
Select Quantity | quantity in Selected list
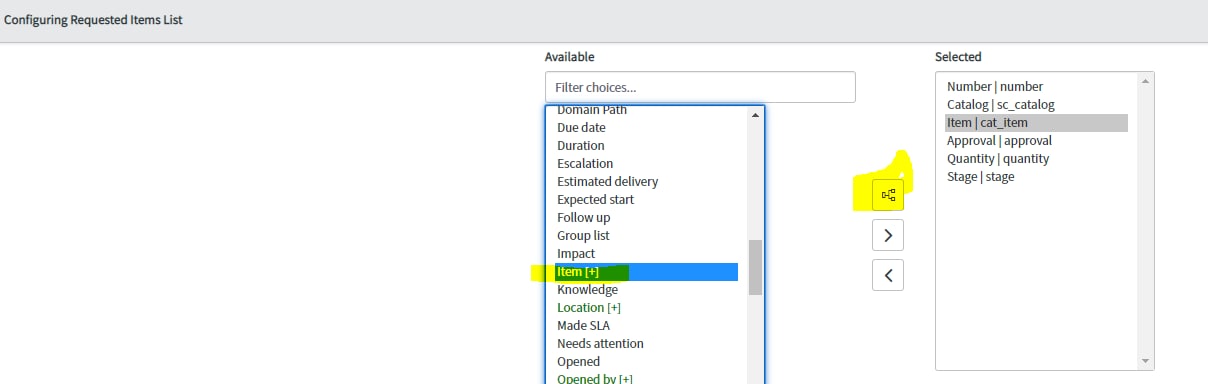[x=1036, y=159]
